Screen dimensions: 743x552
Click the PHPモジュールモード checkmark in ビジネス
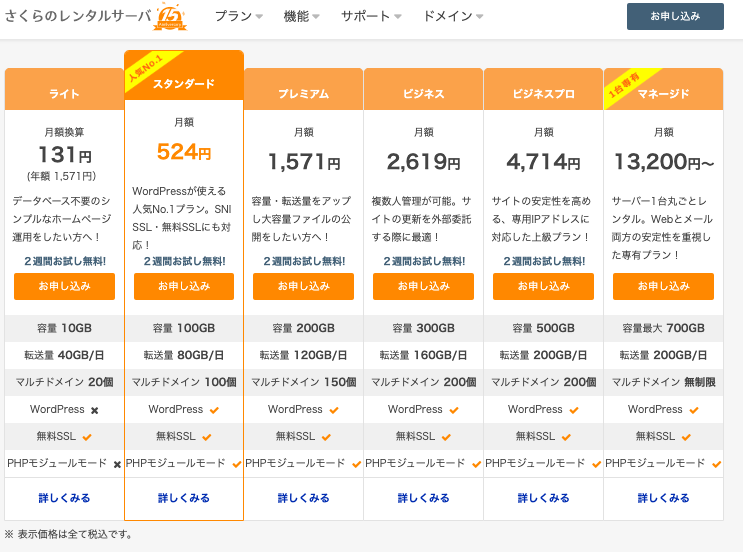click(477, 464)
